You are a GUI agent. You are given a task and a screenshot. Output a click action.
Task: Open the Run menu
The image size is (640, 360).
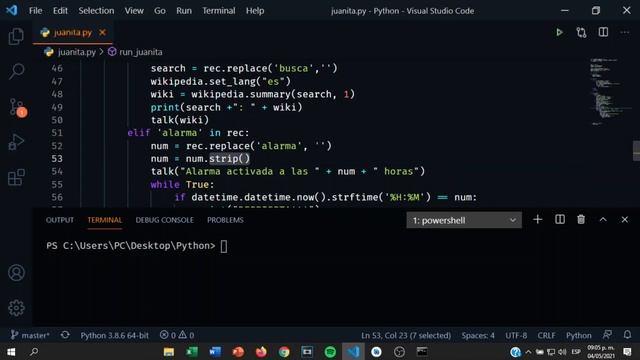coord(184,11)
